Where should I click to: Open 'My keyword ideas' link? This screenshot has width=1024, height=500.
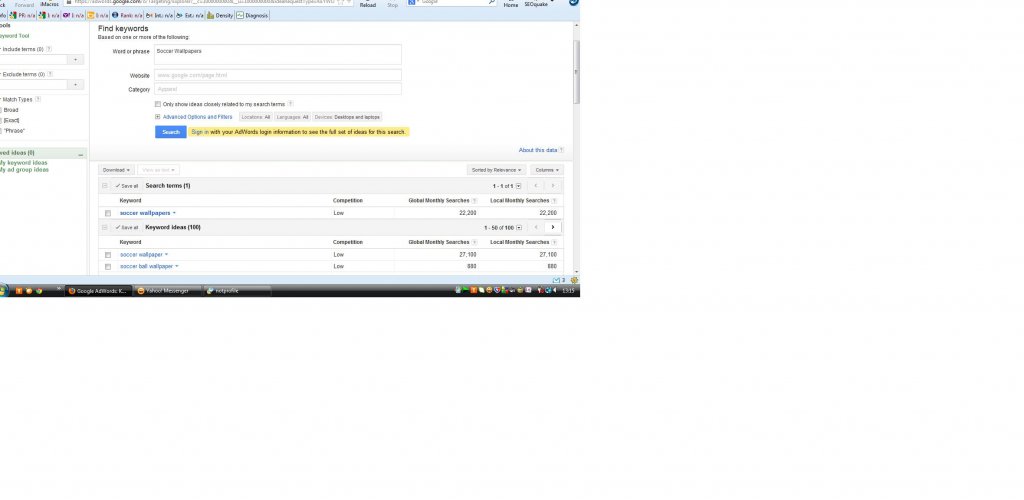coord(23,163)
